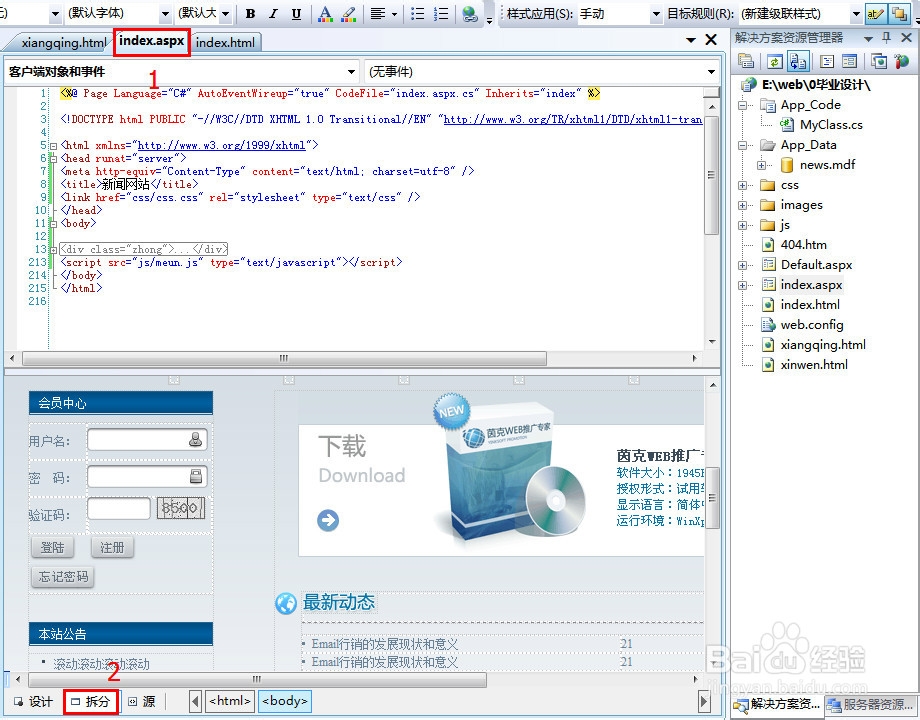Click the 忘记密码 button
The image size is (920, 720).
click(63, 577)
